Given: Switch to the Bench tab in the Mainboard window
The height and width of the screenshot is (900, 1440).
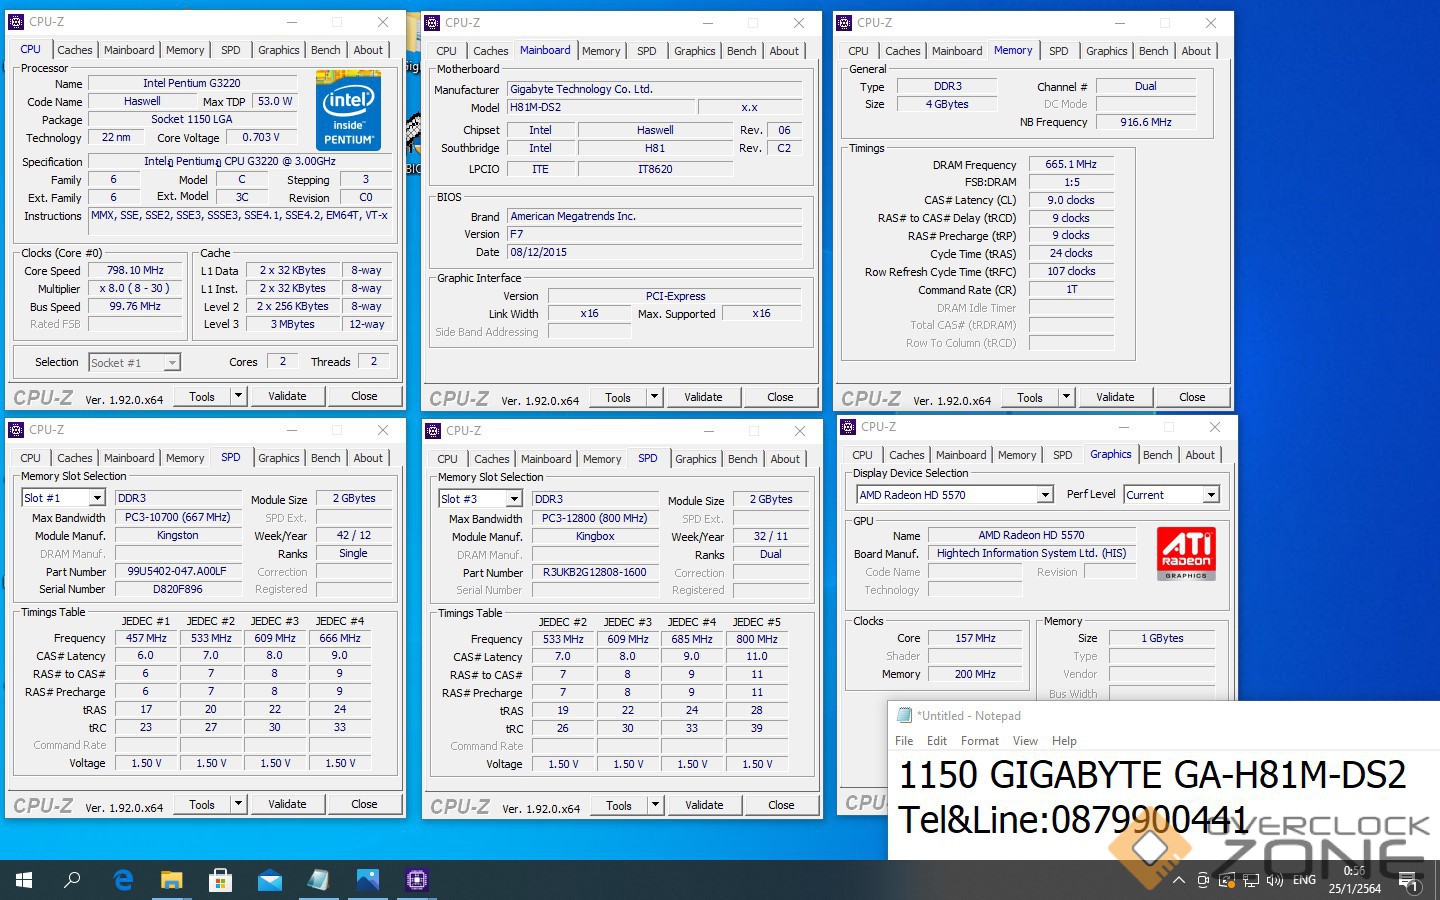Looking at the screenshot, I should coord(742,51).
